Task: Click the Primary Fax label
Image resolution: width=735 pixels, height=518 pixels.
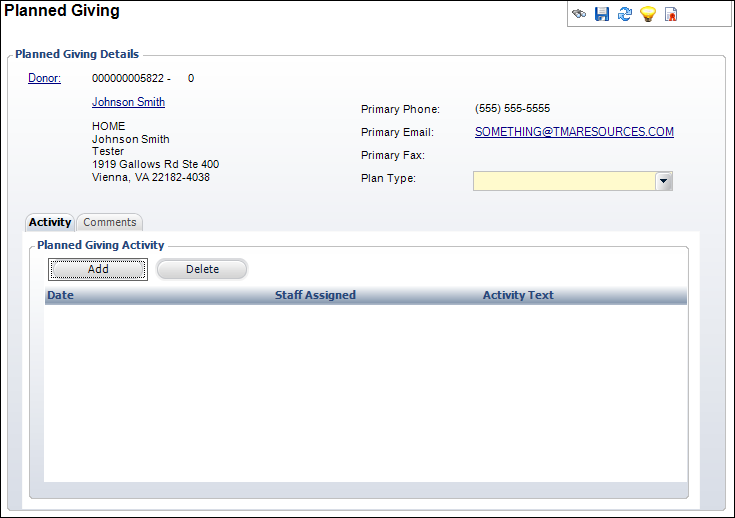Action: pos(393,155)
